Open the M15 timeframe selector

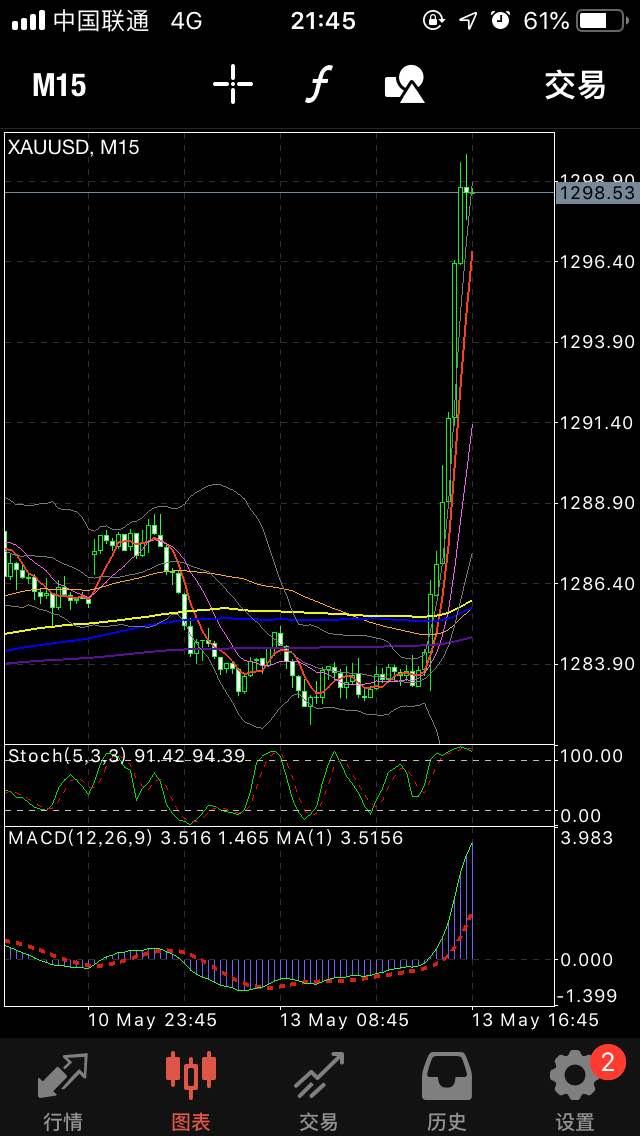click(59, 85)
